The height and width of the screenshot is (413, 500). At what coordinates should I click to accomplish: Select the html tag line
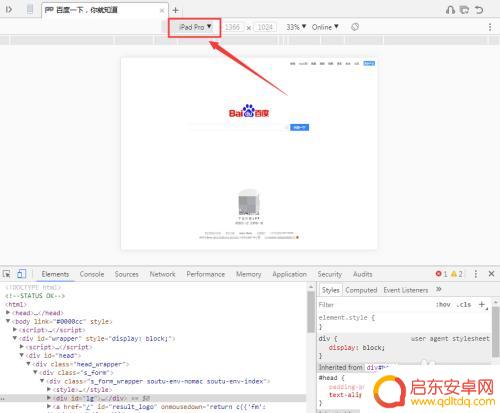16,304
